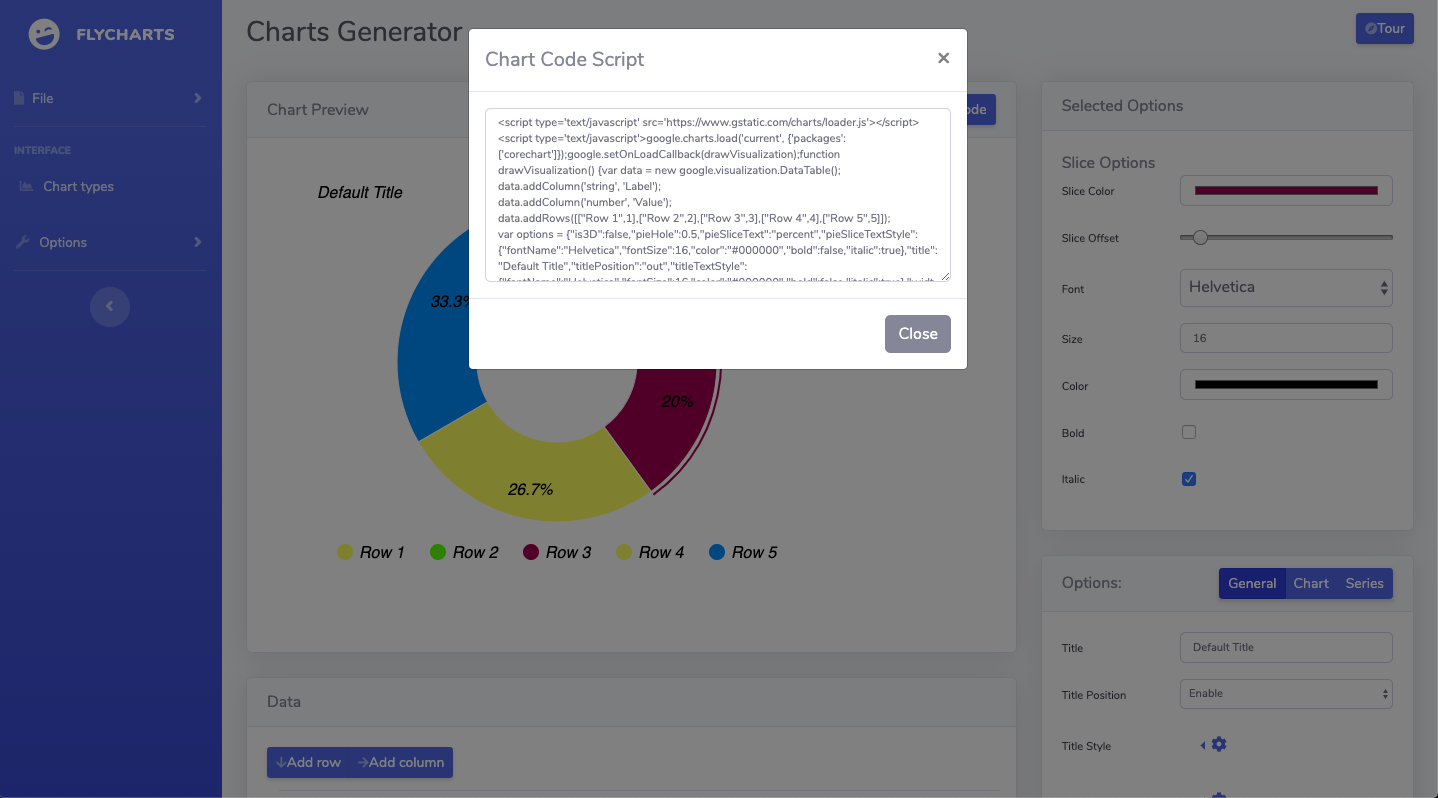The height and width of the screenshot is (798, 1438).
Task: Collapse the sidebar with the round arrow button
Action: coord(110,307)
